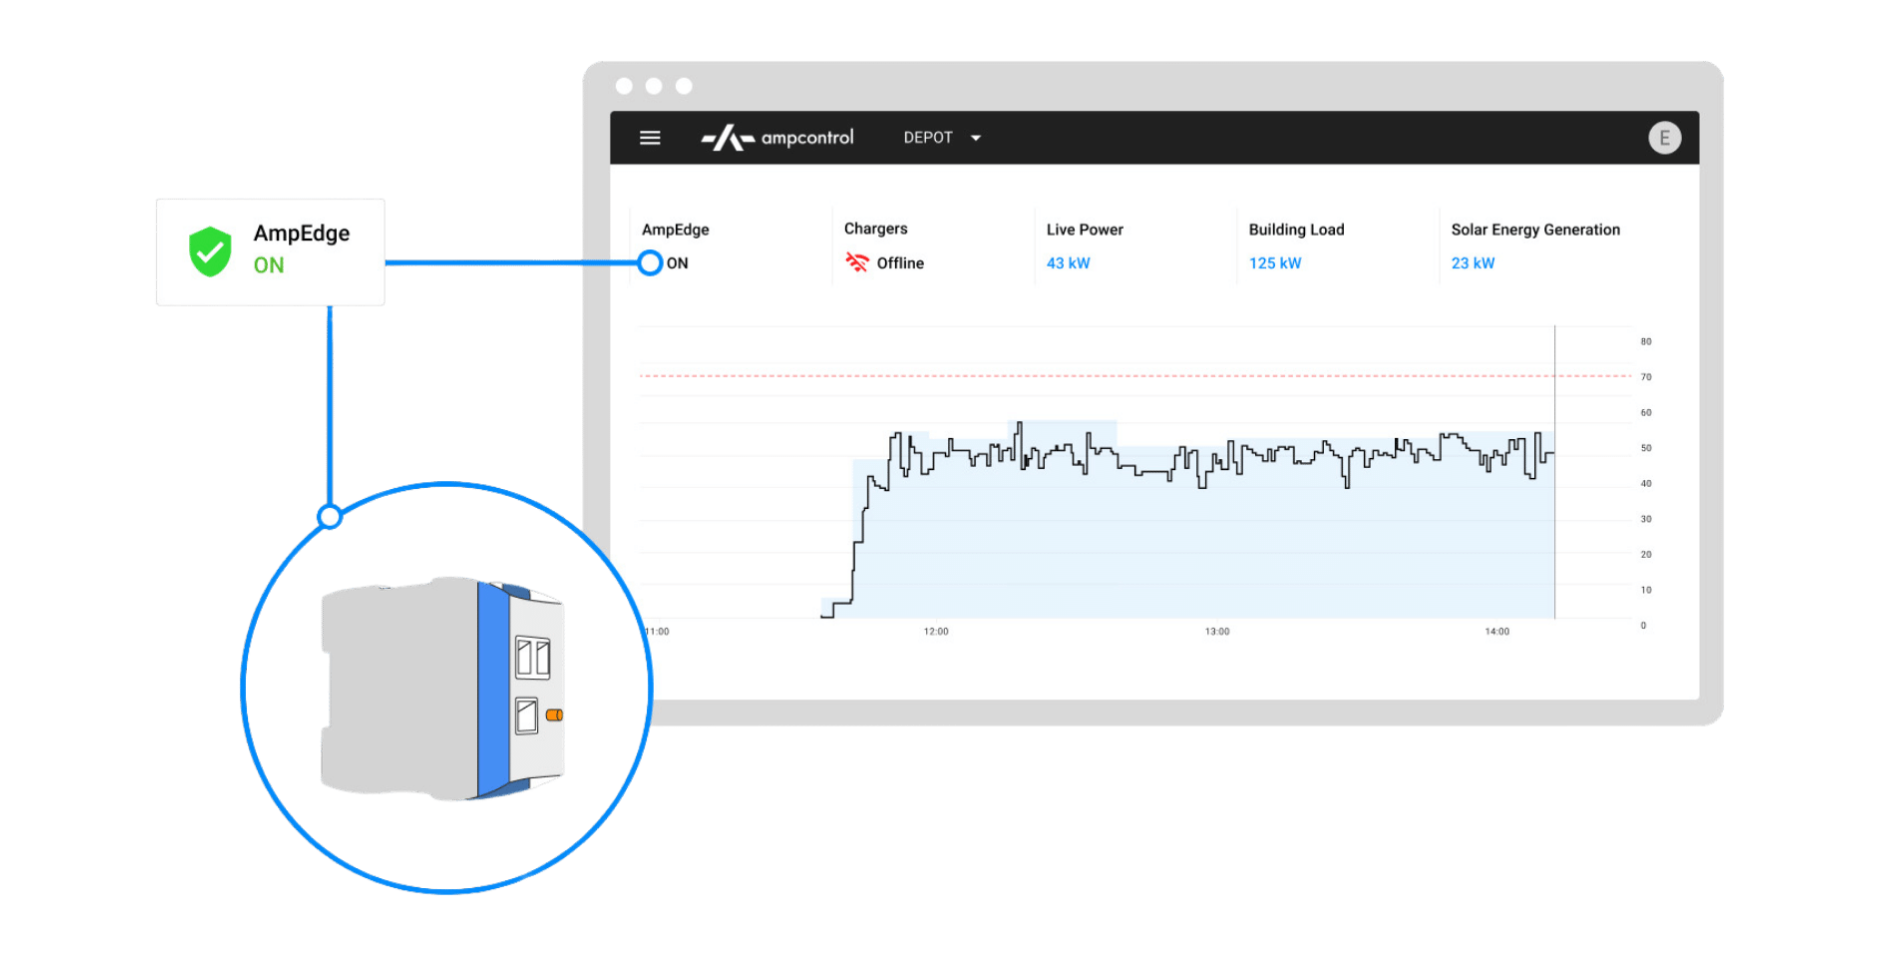This screenshot has width=1881, height=957.
Task: Click the Live Power label
Action: tap(1085, 229)
